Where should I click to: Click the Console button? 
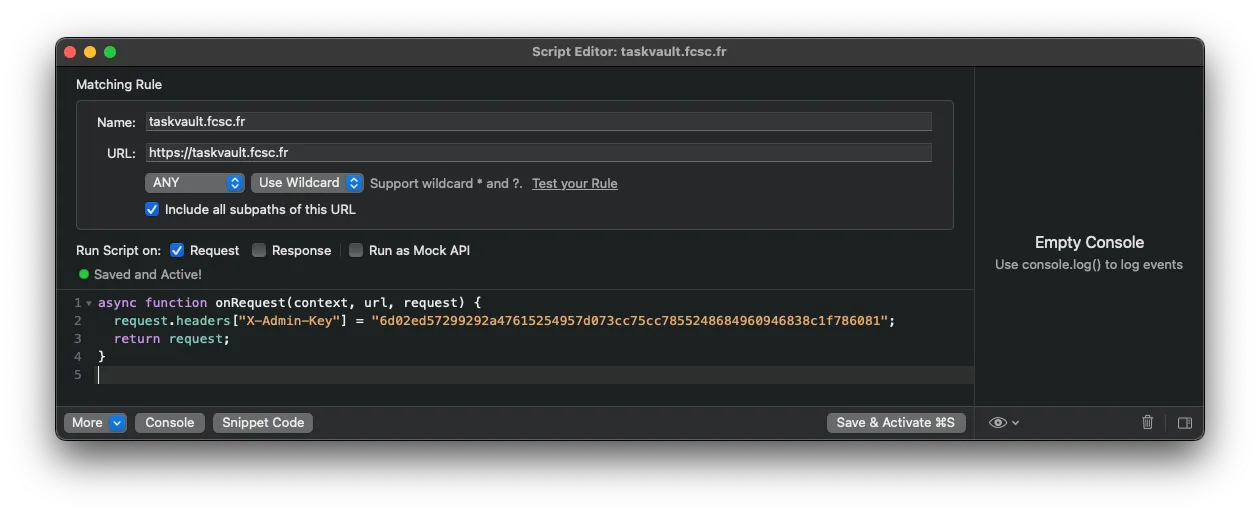[x=170, y=423]
